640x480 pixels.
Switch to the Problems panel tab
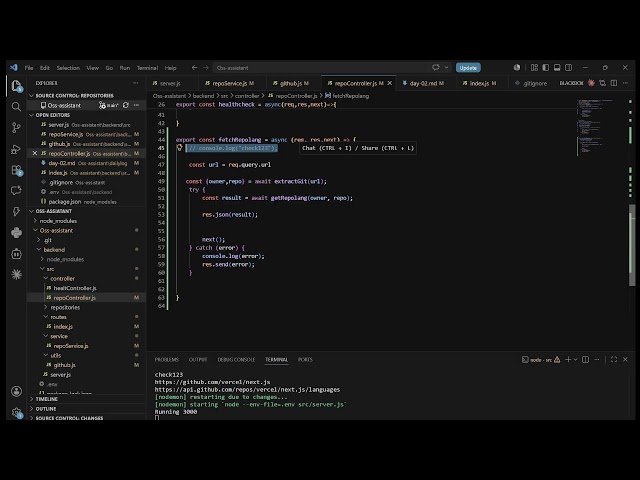(x=167, y=360)
